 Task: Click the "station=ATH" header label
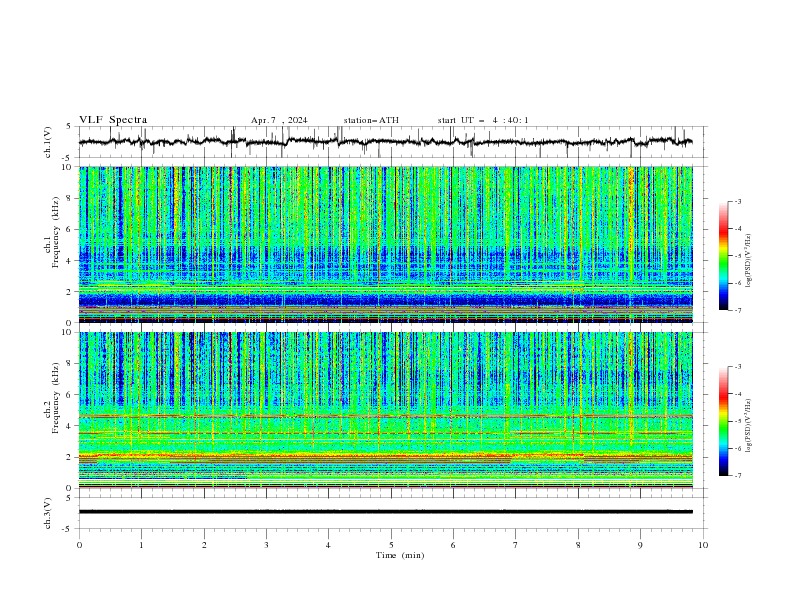[371, 120]
